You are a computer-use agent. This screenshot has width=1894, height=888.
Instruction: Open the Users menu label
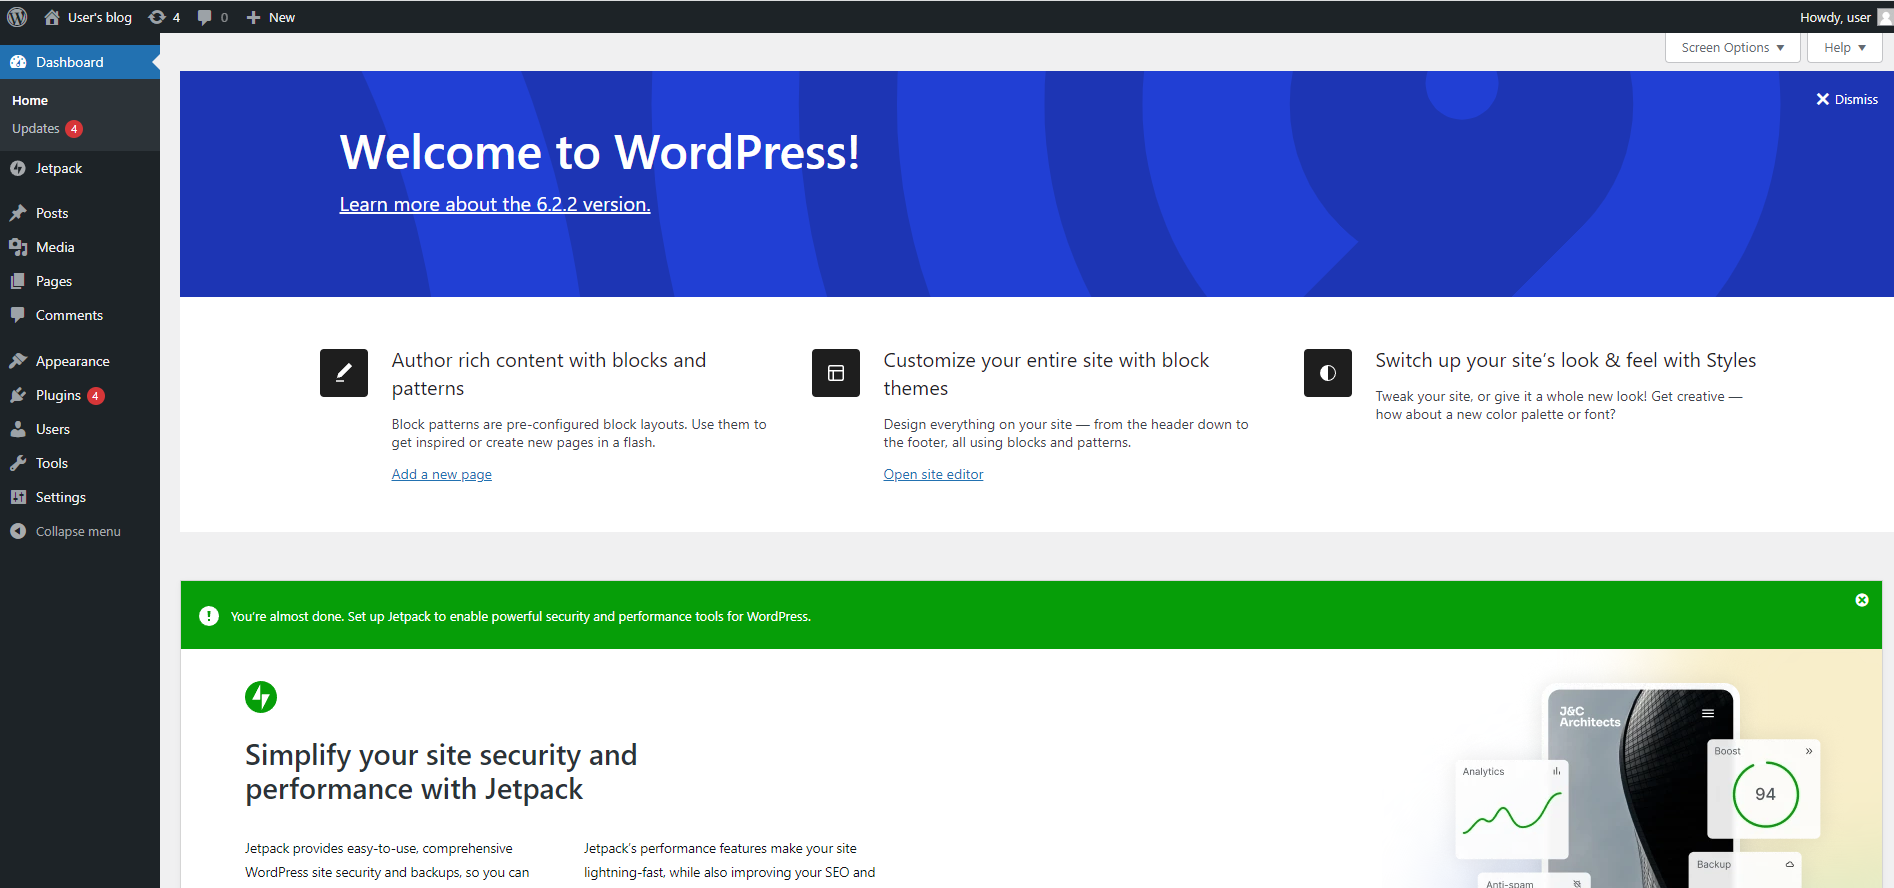pos(53,429)
